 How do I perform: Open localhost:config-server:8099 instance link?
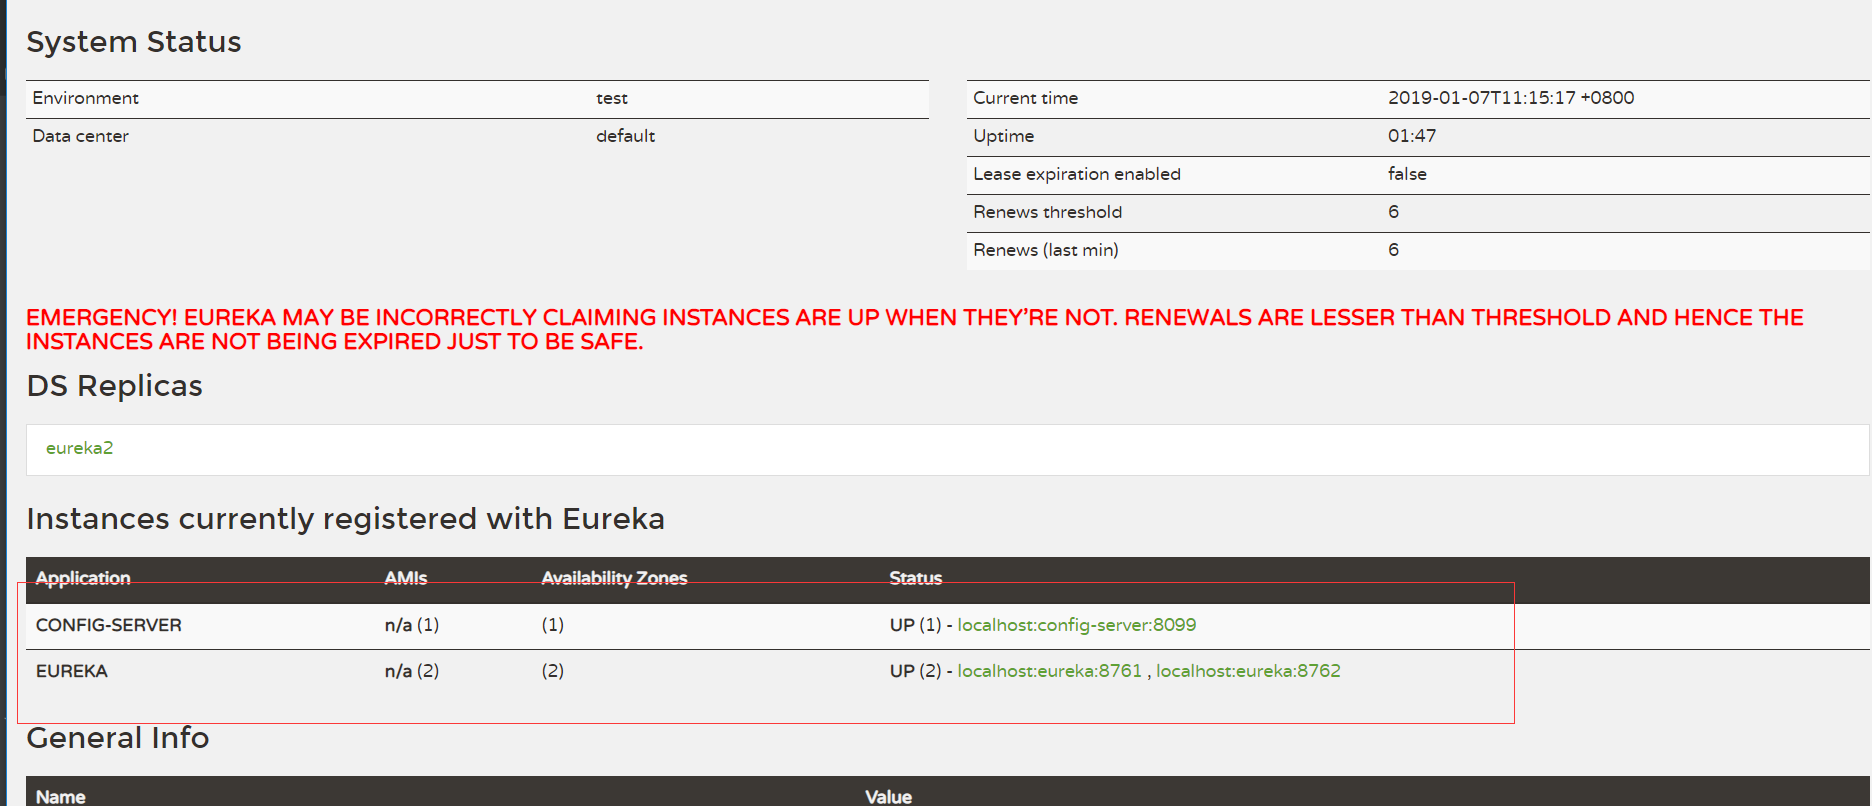[1076, 625]
